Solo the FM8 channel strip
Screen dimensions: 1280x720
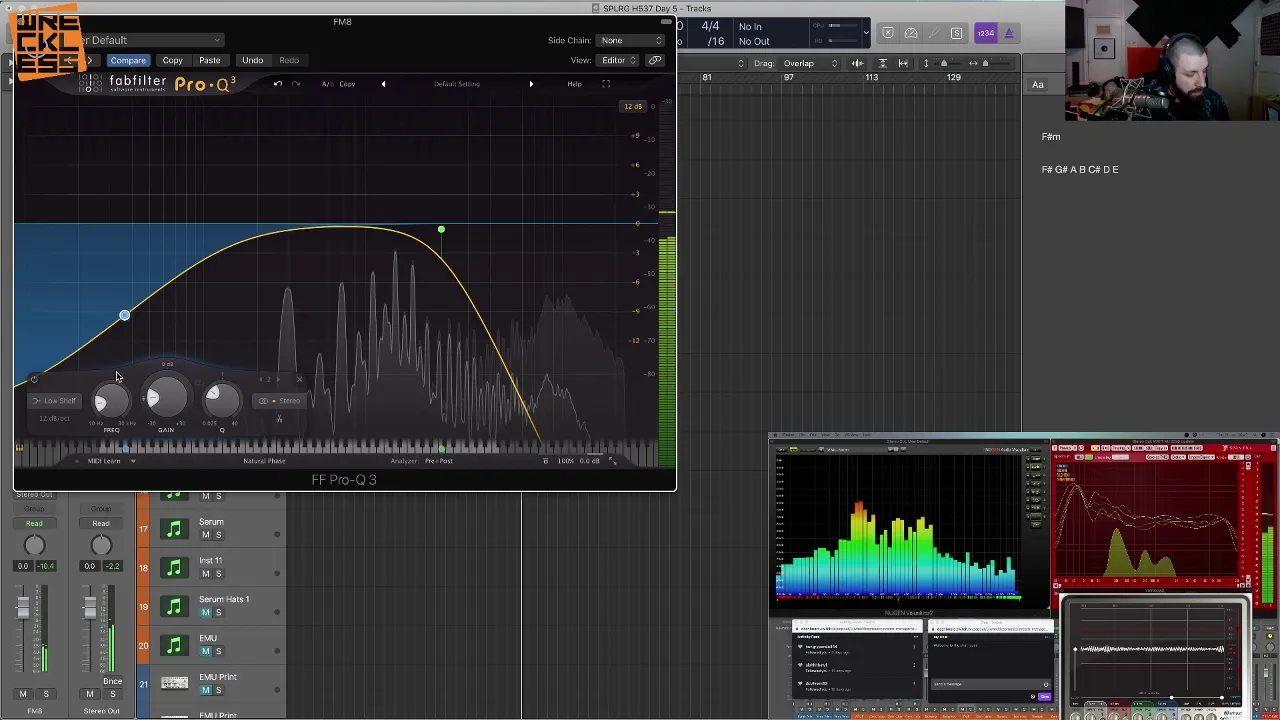pos(46,694)
